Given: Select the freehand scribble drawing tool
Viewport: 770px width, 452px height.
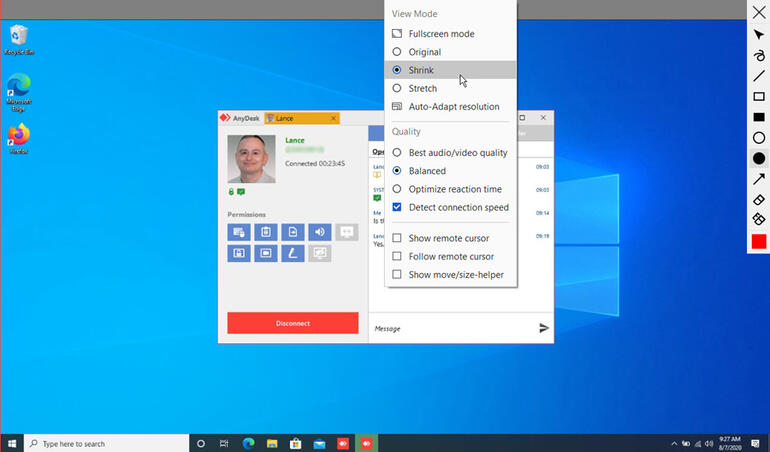Looking at the screenshot, I should coord(759,55).
